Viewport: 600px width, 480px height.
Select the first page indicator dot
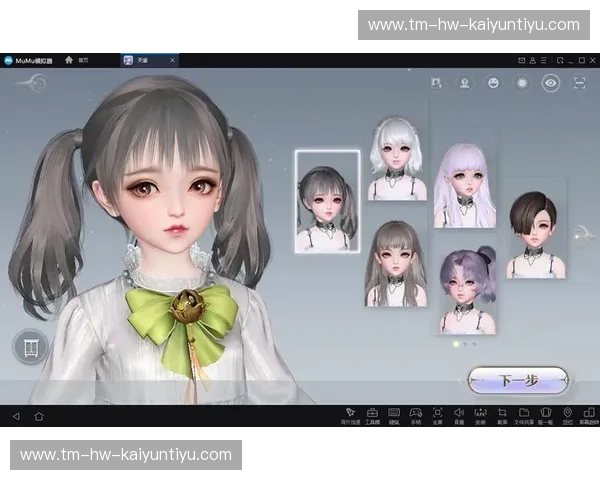pyautogui.click(x=456, y=344)
